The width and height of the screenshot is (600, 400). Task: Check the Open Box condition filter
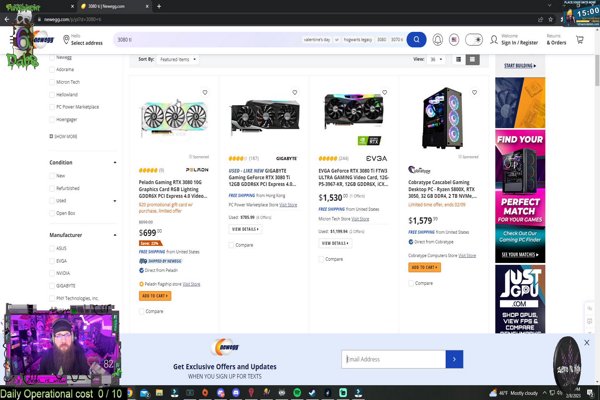(x=52, y=213)
